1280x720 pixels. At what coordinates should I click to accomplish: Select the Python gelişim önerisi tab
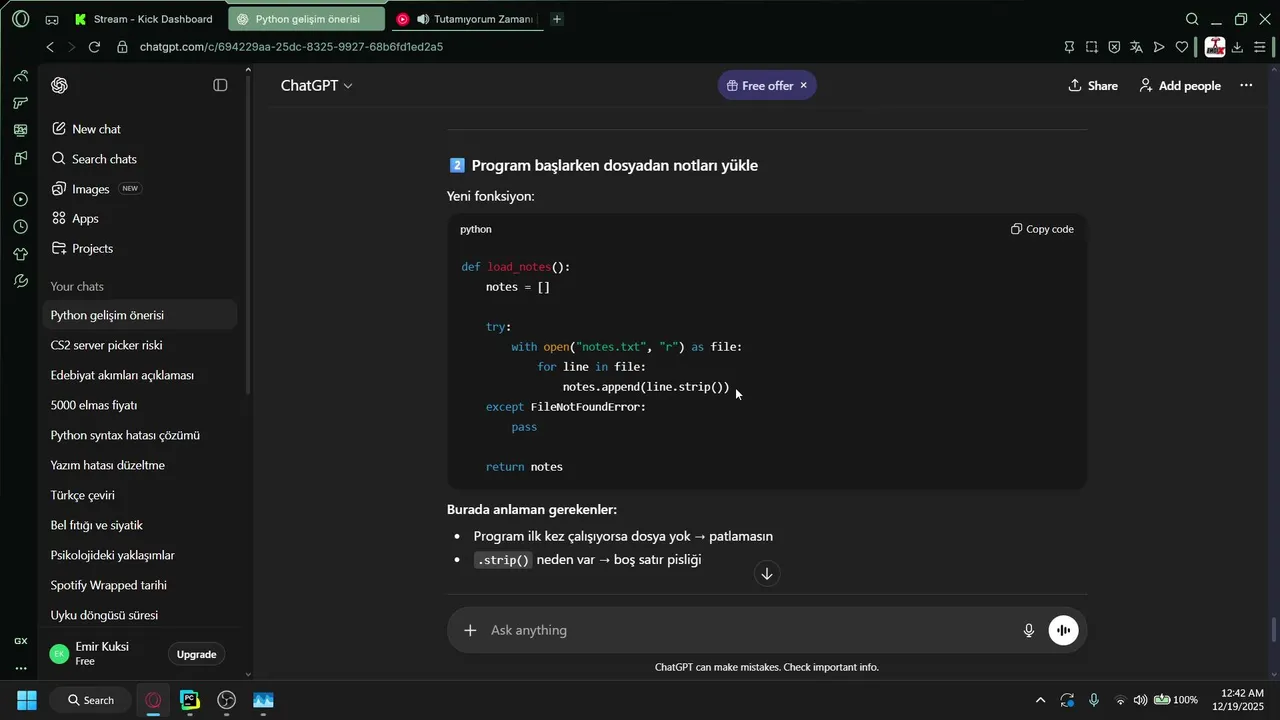tap(306, 19)
